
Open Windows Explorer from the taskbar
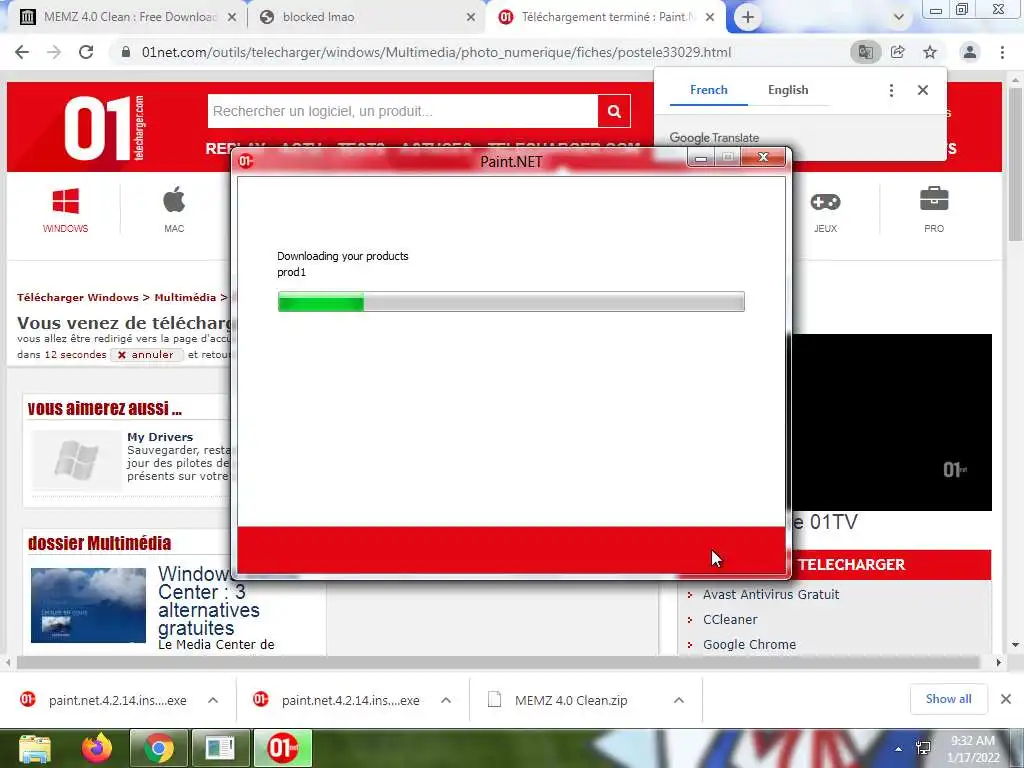(x=35, y=748)
